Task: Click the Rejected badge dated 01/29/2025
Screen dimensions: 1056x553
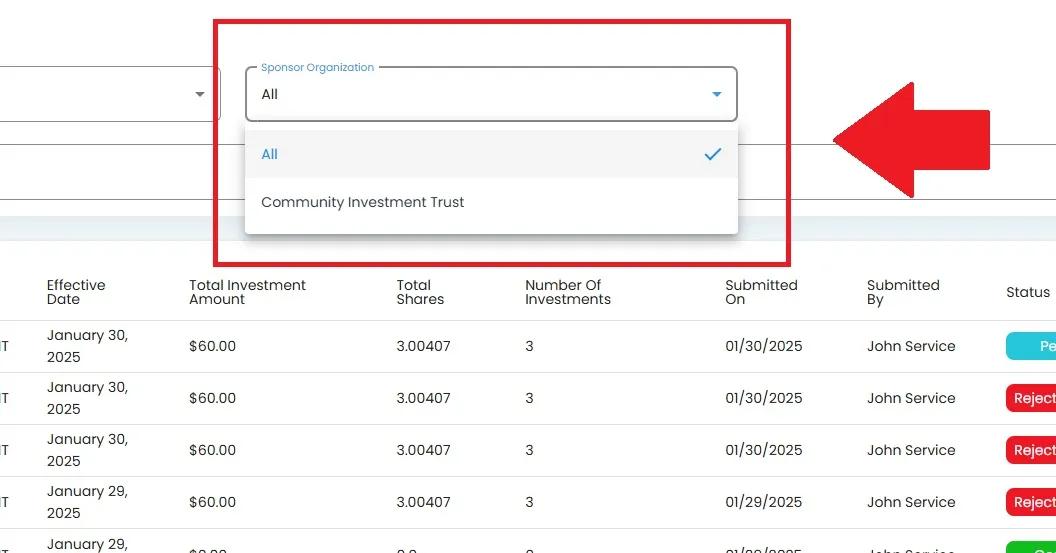Action: (1032, 502)
